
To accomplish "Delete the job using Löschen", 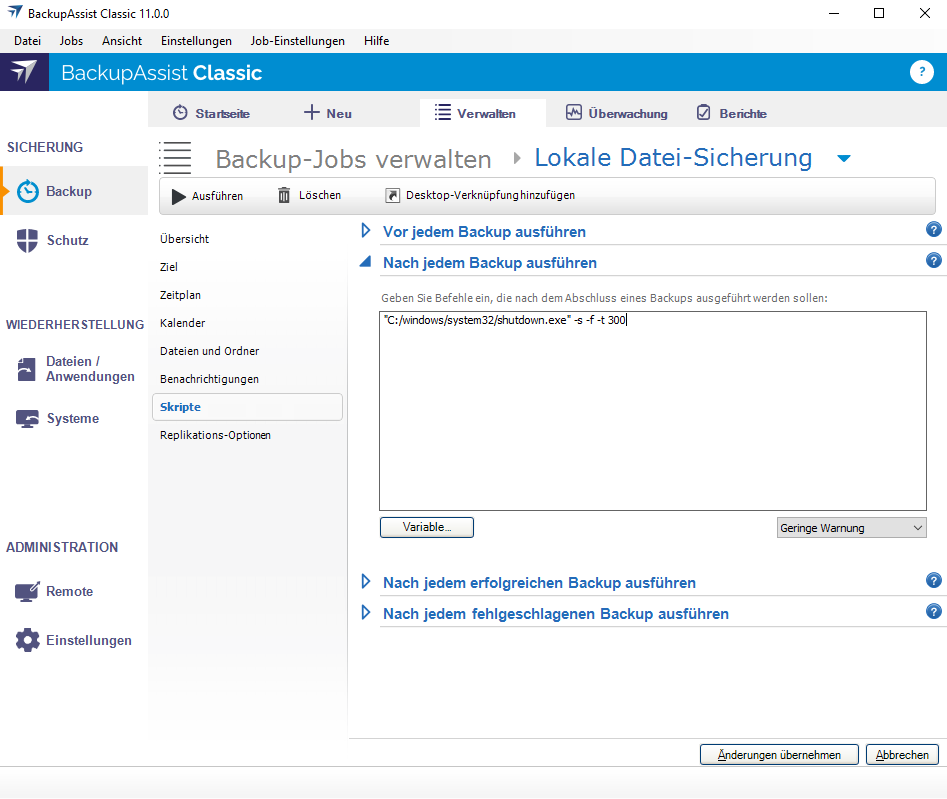I will tap(309, 196).
